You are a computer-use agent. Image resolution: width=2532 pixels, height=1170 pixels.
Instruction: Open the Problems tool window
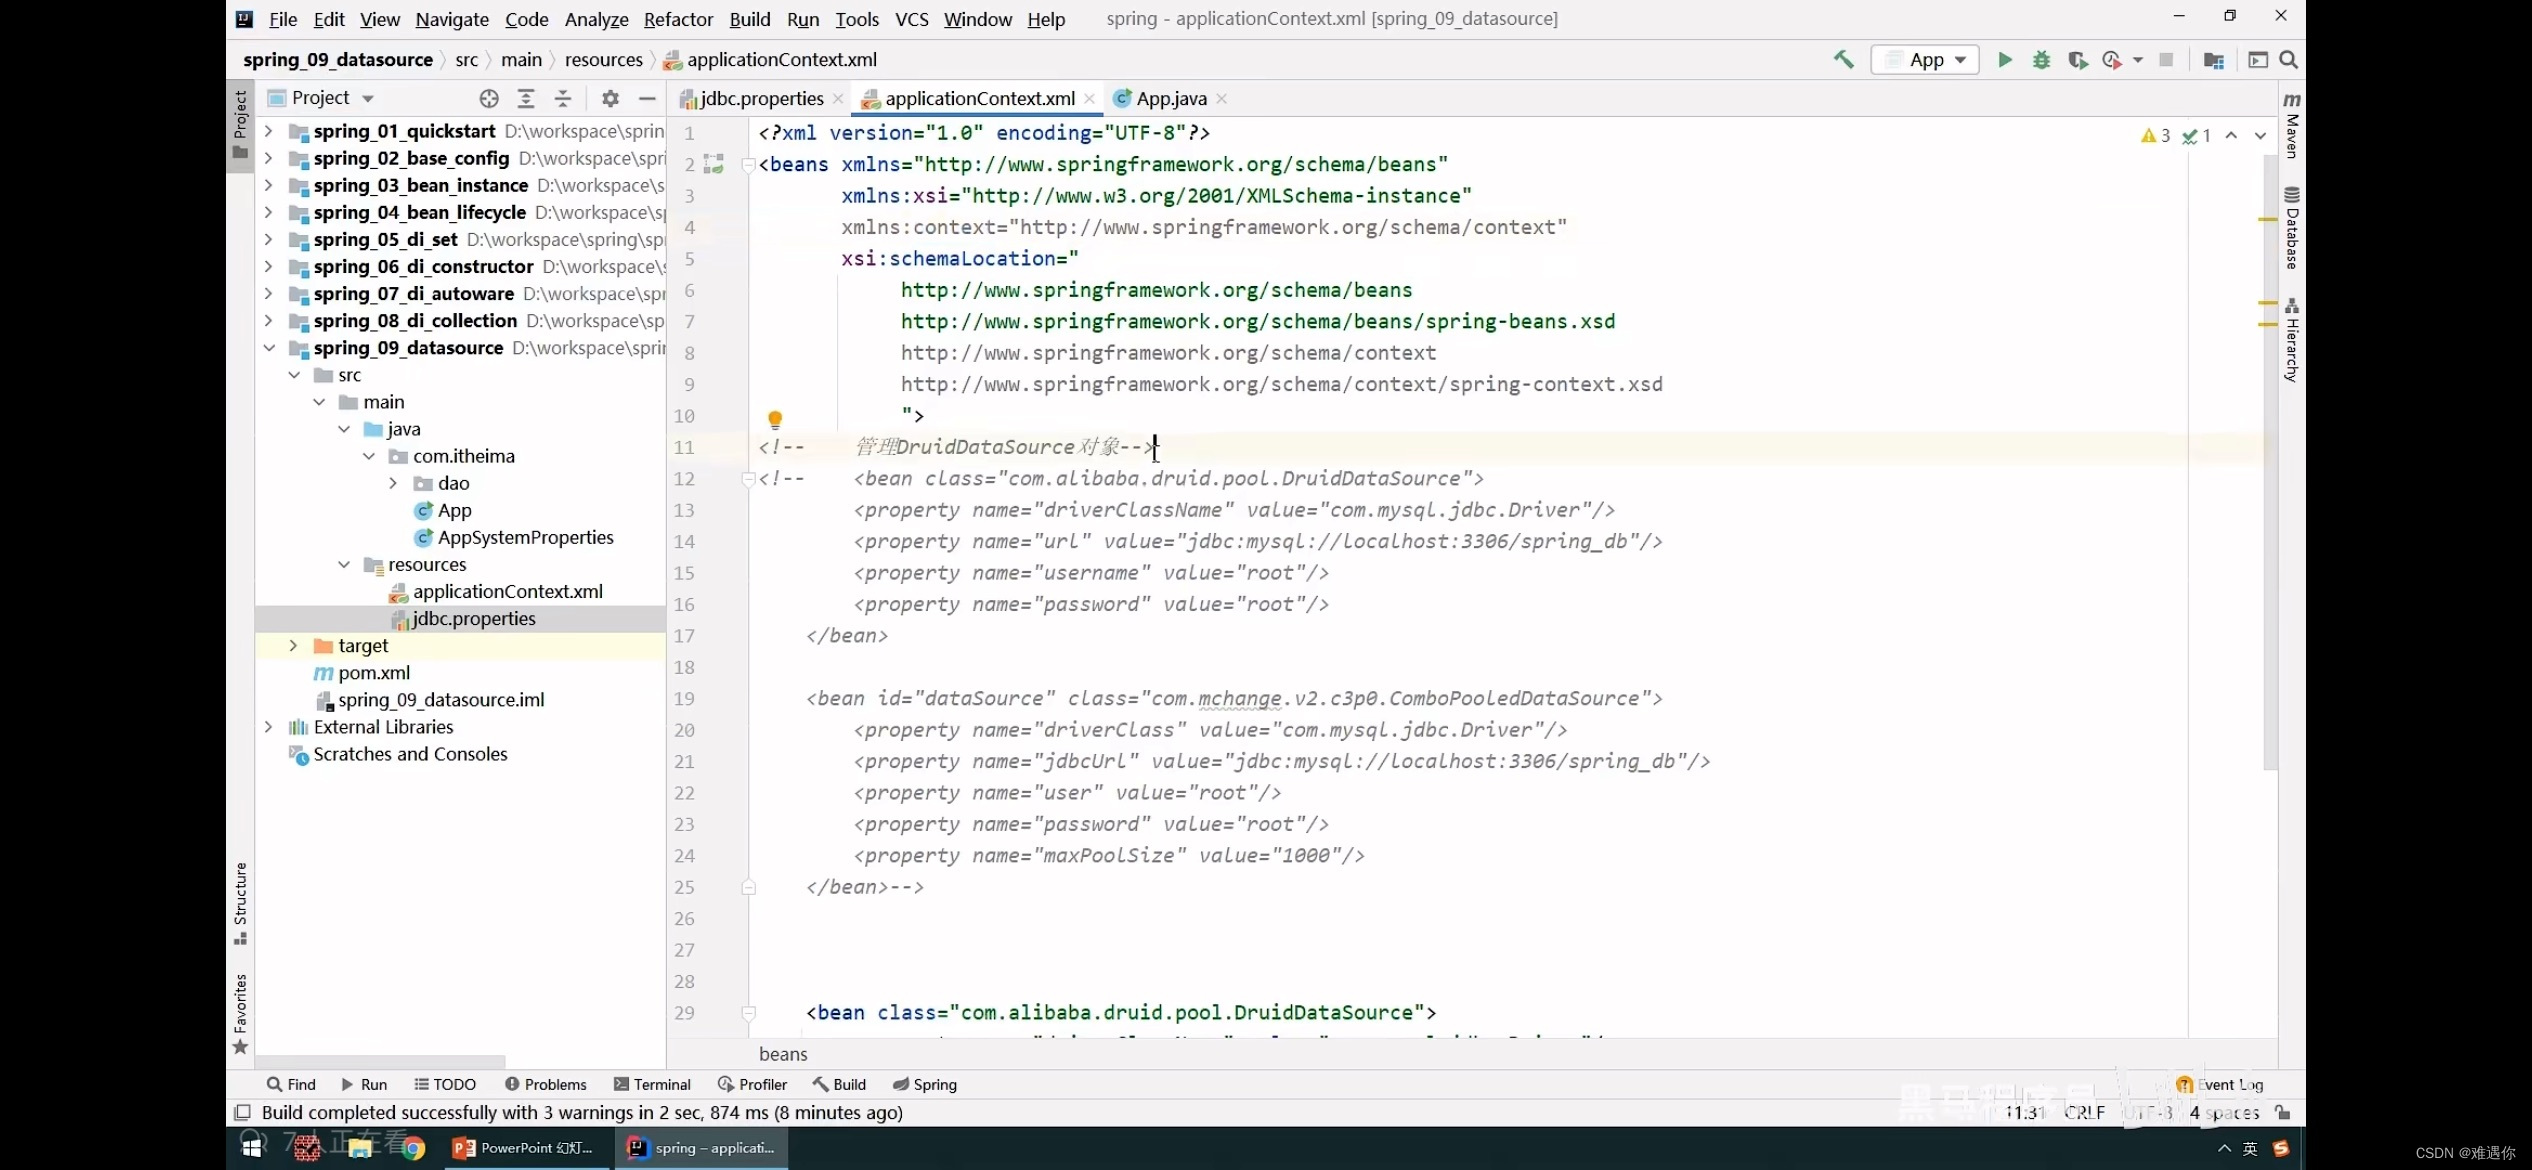pos(546,1084)
